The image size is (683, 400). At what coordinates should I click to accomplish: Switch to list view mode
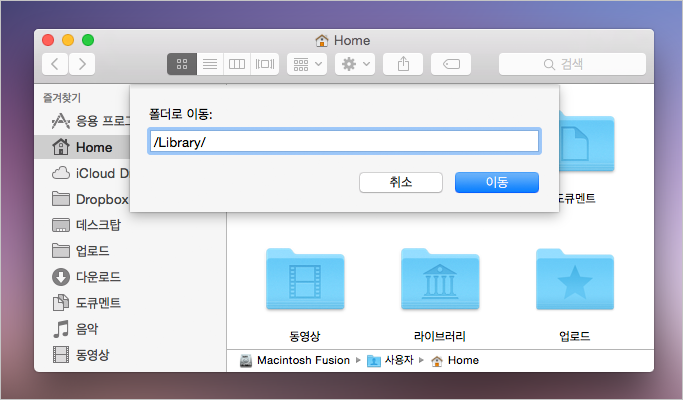pos(210,64)
